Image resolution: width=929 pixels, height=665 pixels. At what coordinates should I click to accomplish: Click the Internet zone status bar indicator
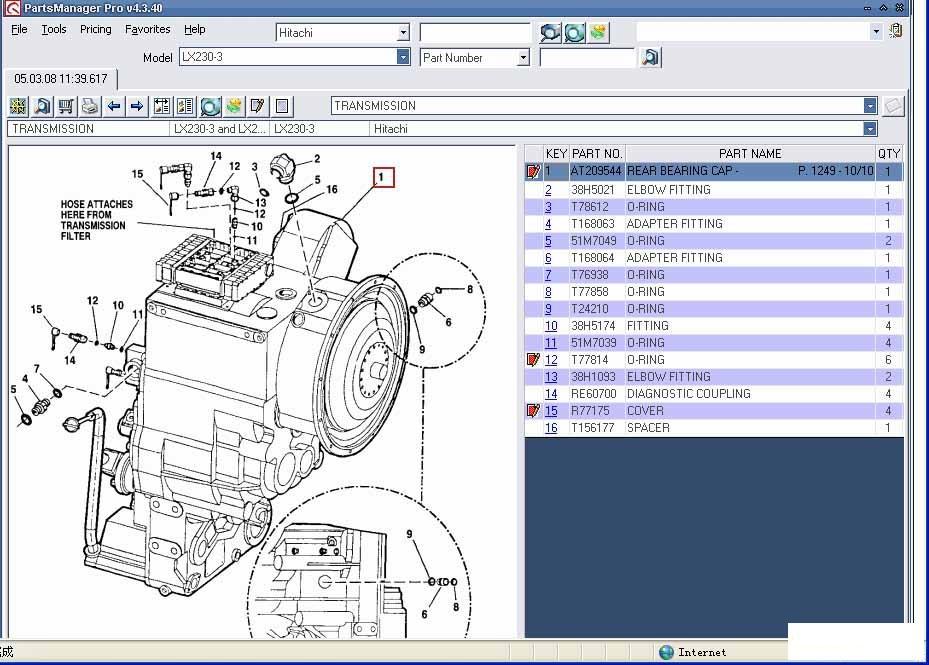tap(693, 652)
